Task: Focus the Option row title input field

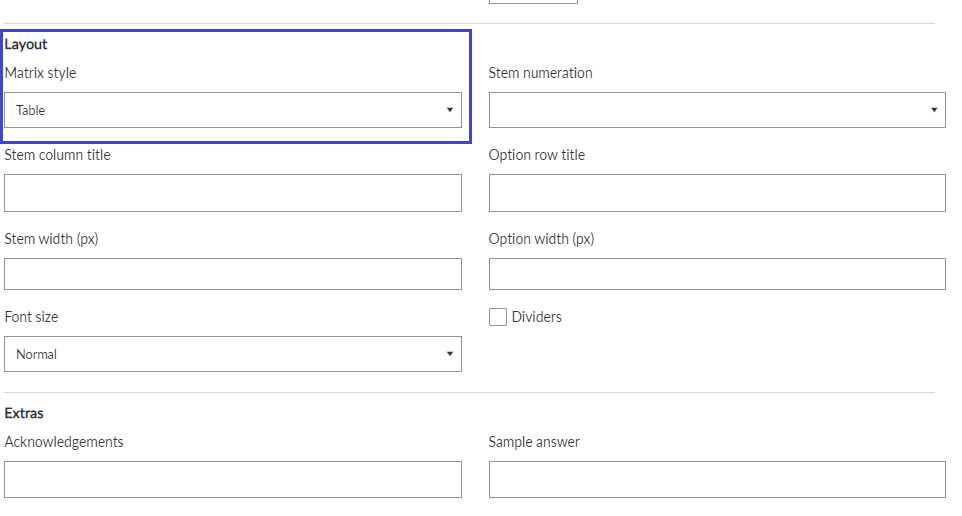Action: coord(717,193)
